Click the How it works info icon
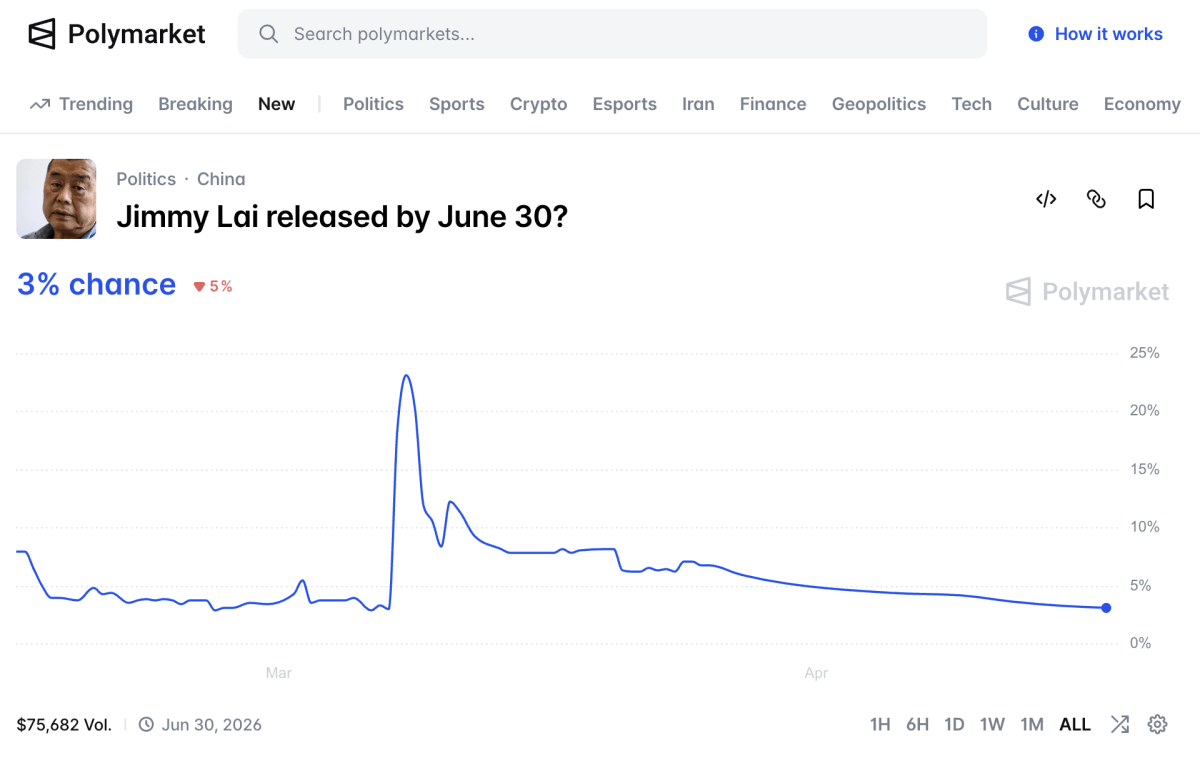The height and width of the screenshot is (758, 1200). pos(1036,34)
